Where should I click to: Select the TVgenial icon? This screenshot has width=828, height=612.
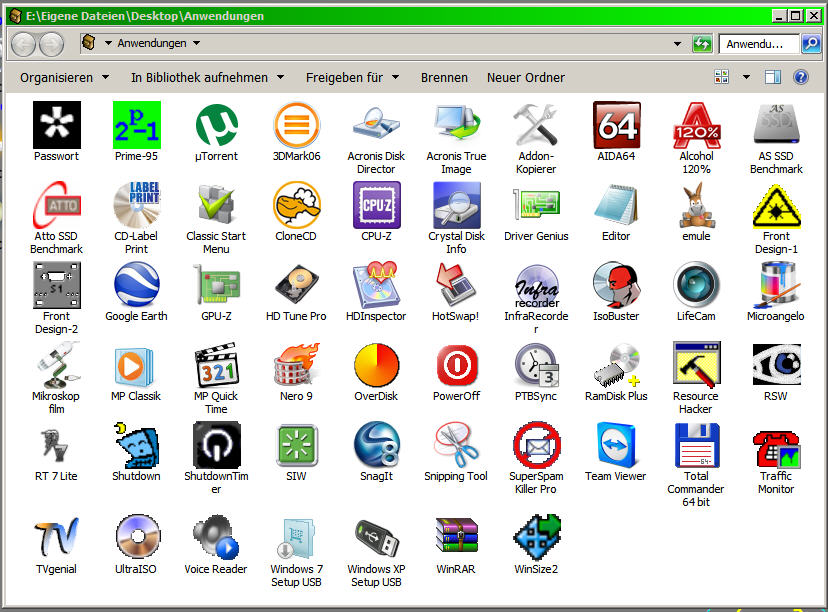(57, 538)
